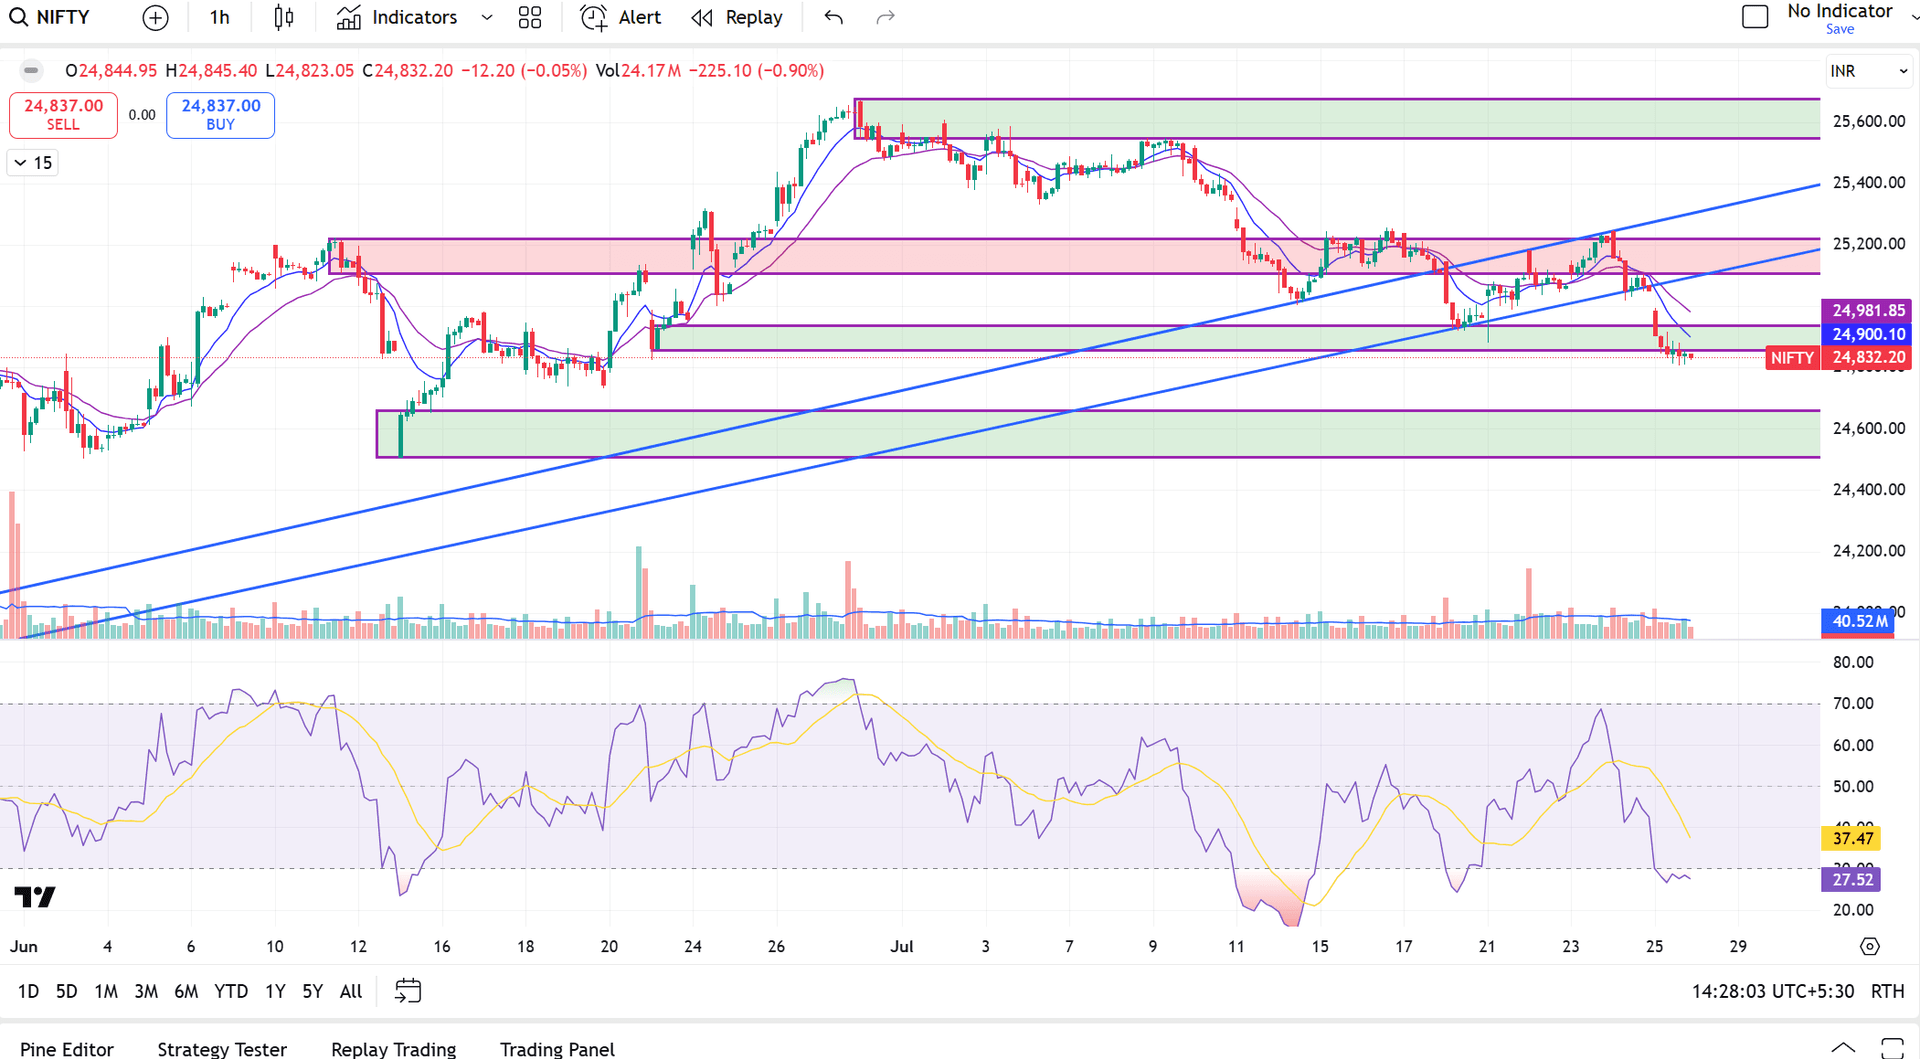This screenshot has width=1920, height=1059.
Task: Click the 0.00 spread value
Action: pyautogui.click(x=142, y=115)
